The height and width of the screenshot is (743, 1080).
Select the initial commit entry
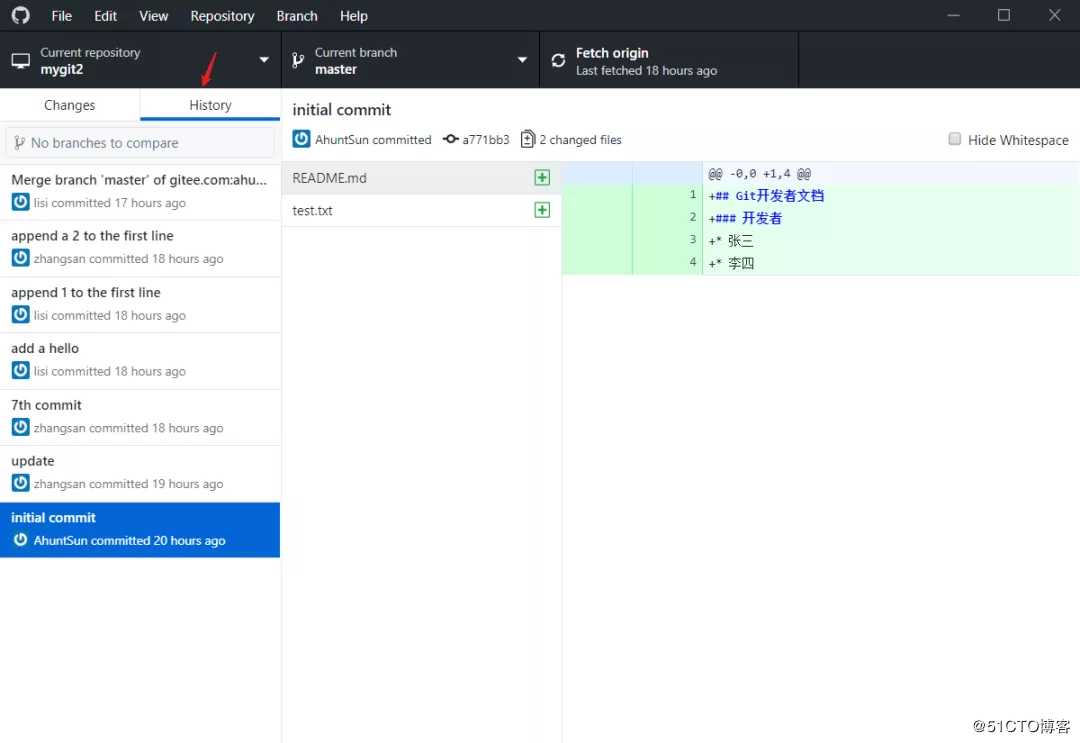[x=140, y=530]
